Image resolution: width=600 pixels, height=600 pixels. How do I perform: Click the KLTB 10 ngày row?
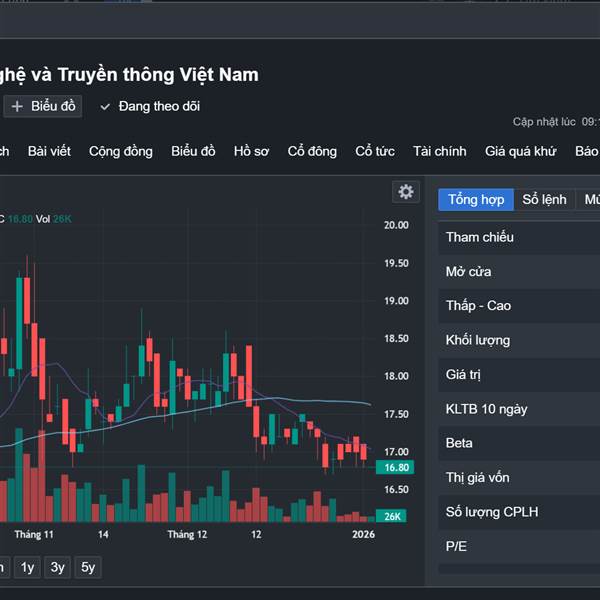tap(519, 409)
